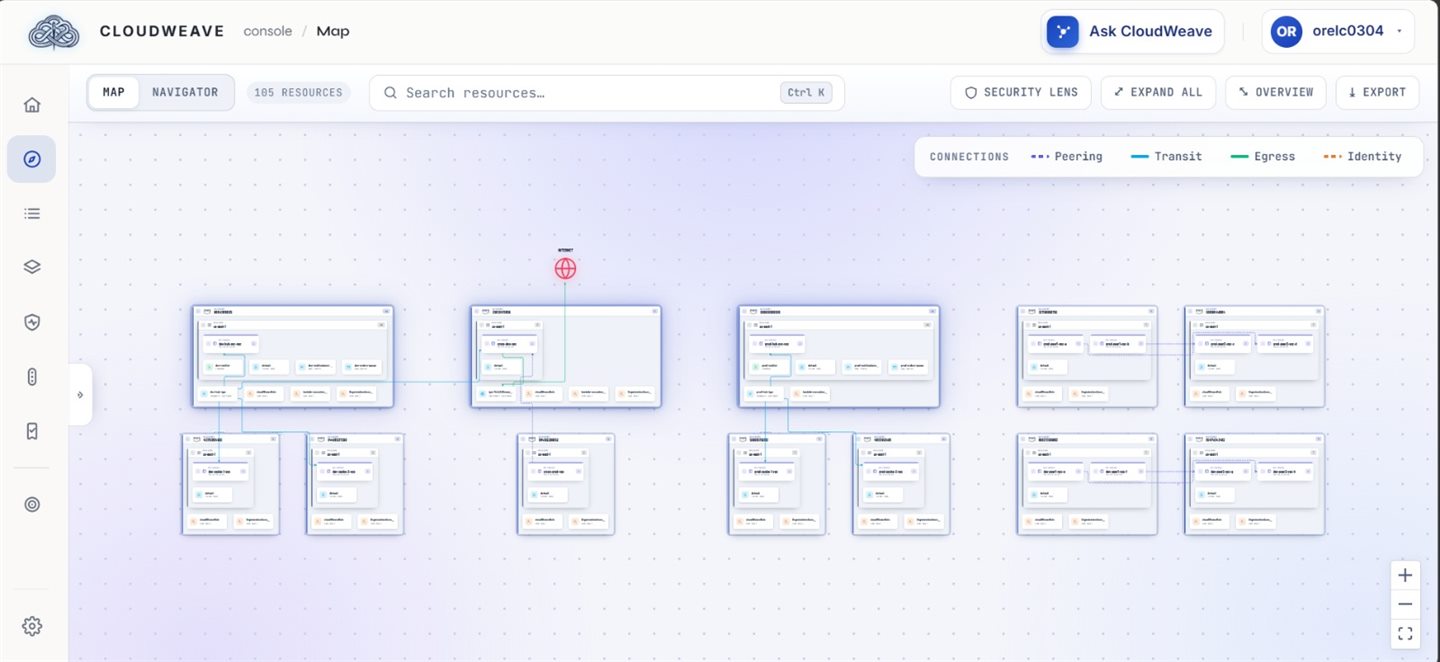This screenshot has height=662, width=1440.
Task: Click the collapse arrows icon on Overview
Action: point(1243,92)
